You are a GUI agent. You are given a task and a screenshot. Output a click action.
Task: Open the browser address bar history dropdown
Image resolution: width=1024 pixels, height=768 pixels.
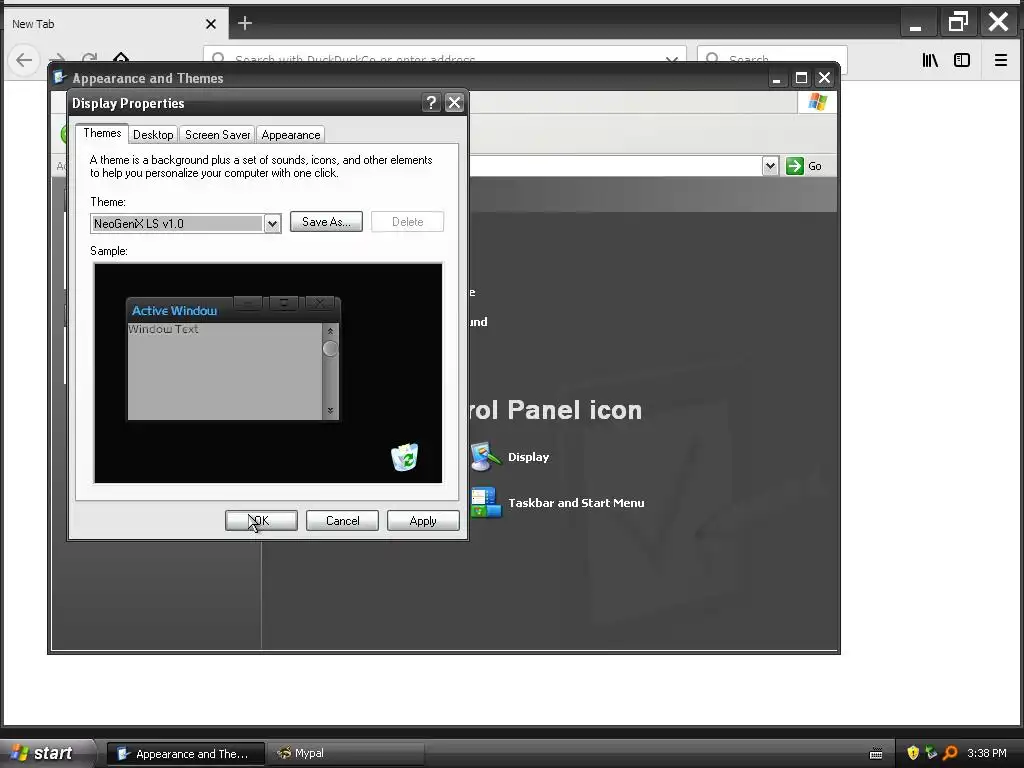coord(671,60)
